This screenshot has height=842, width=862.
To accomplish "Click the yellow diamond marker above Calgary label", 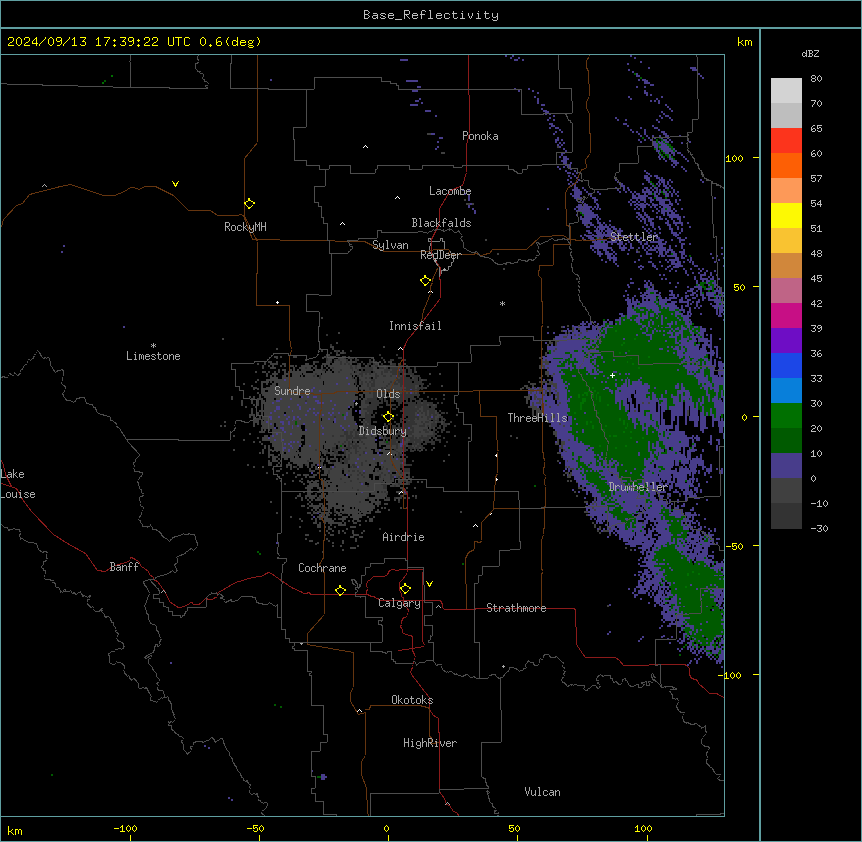I will tap(405, 589).
